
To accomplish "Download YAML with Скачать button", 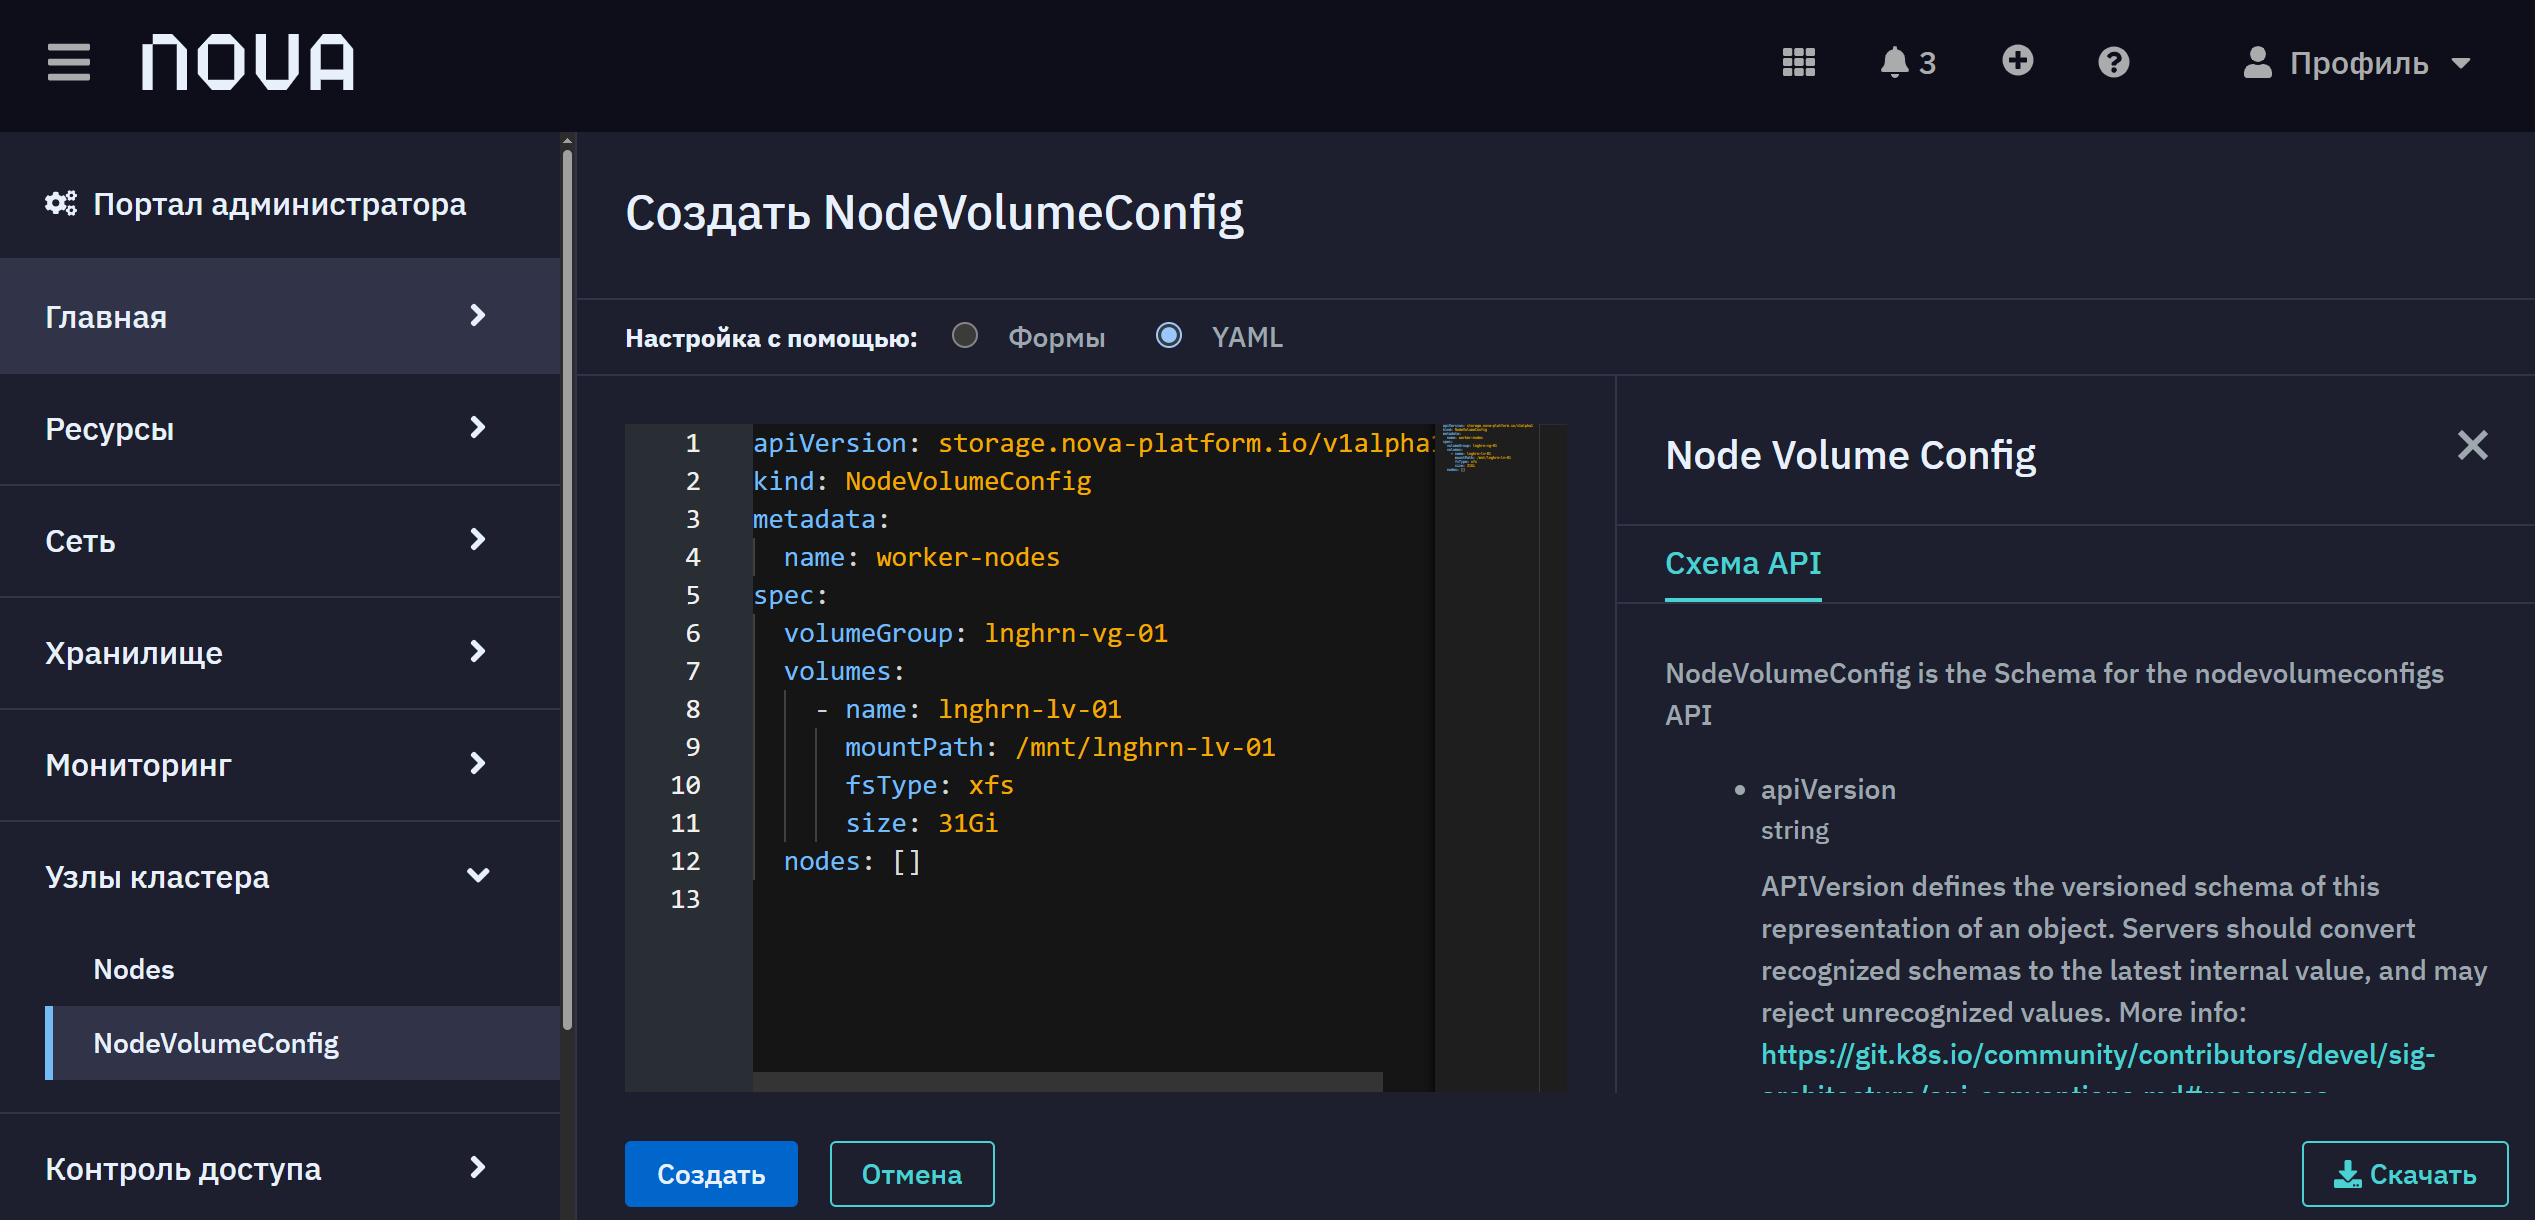I will 2405,1174.
